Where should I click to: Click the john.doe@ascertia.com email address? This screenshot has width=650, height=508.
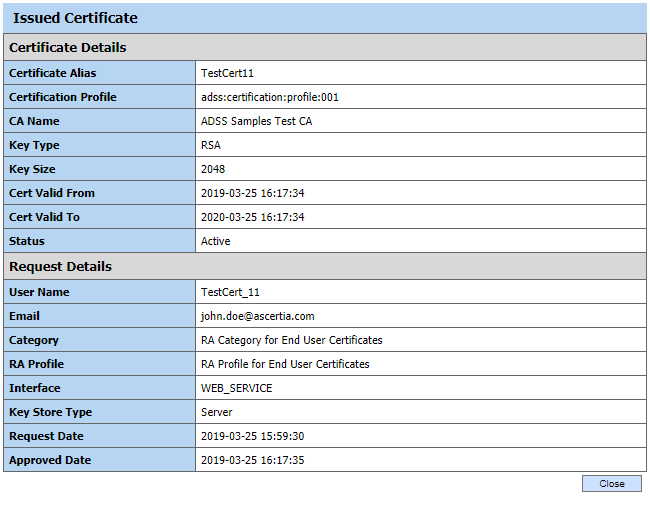tap(257, 316)
